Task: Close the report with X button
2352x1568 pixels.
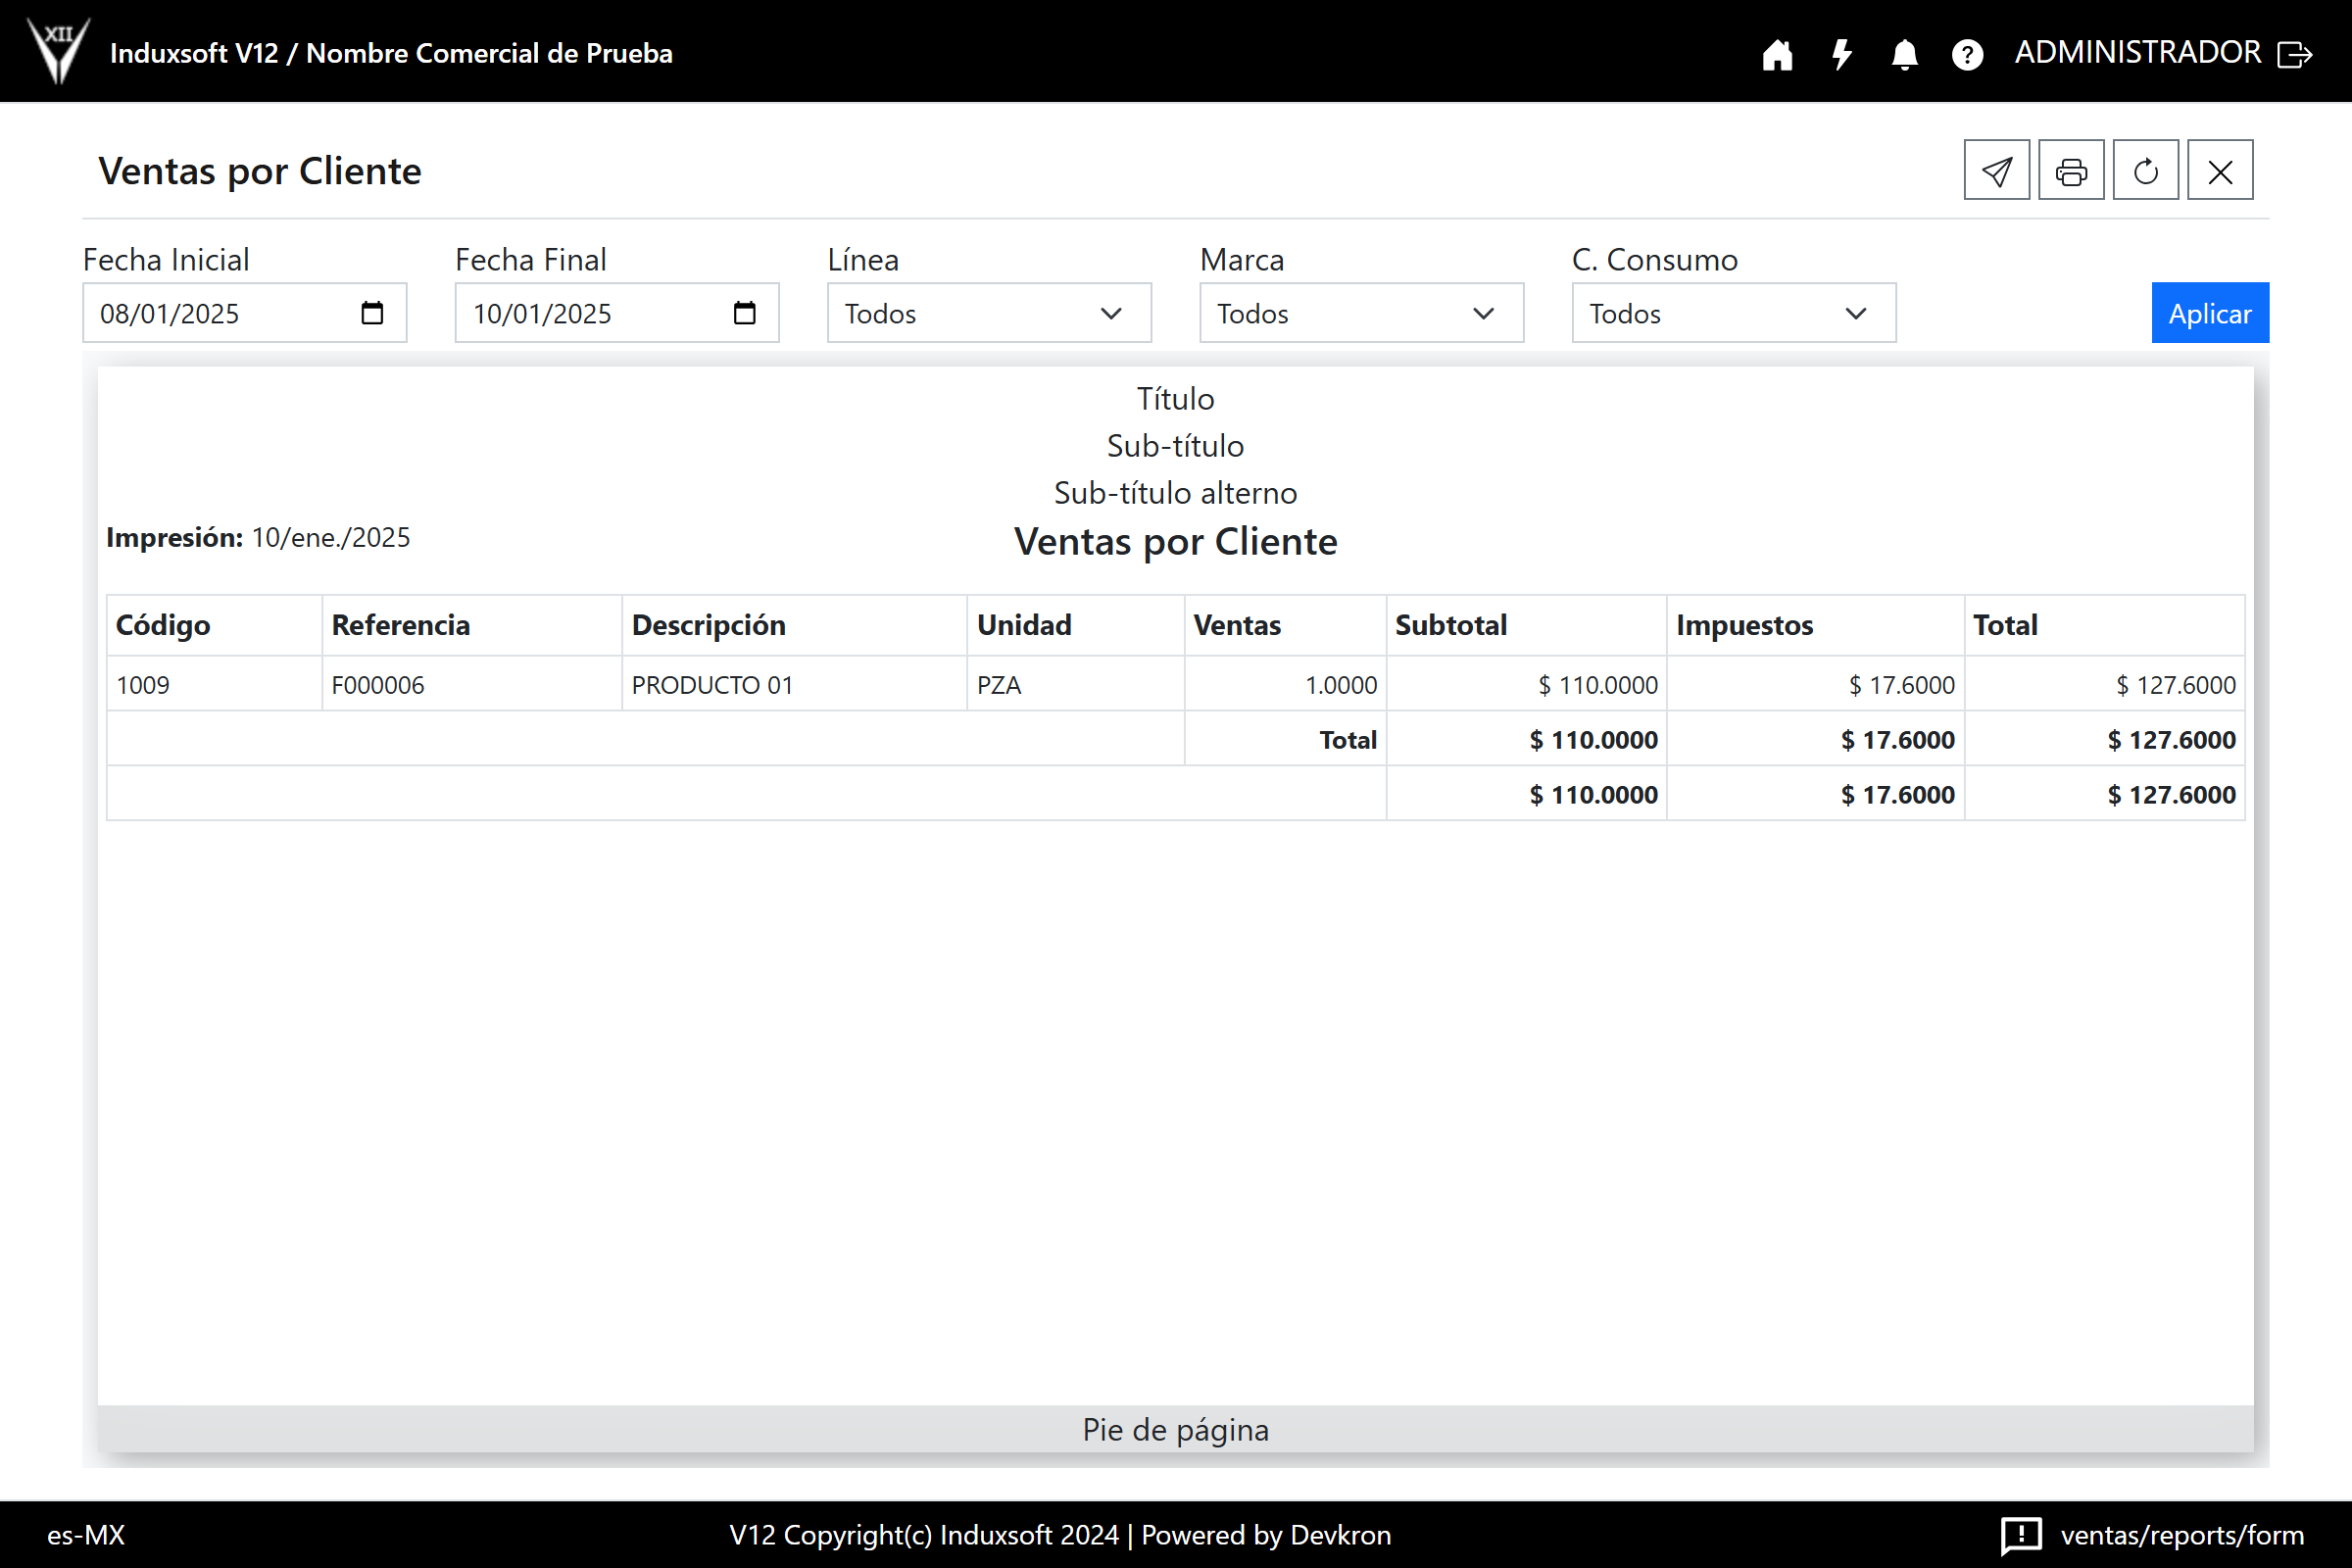Action: (2219, 171)
